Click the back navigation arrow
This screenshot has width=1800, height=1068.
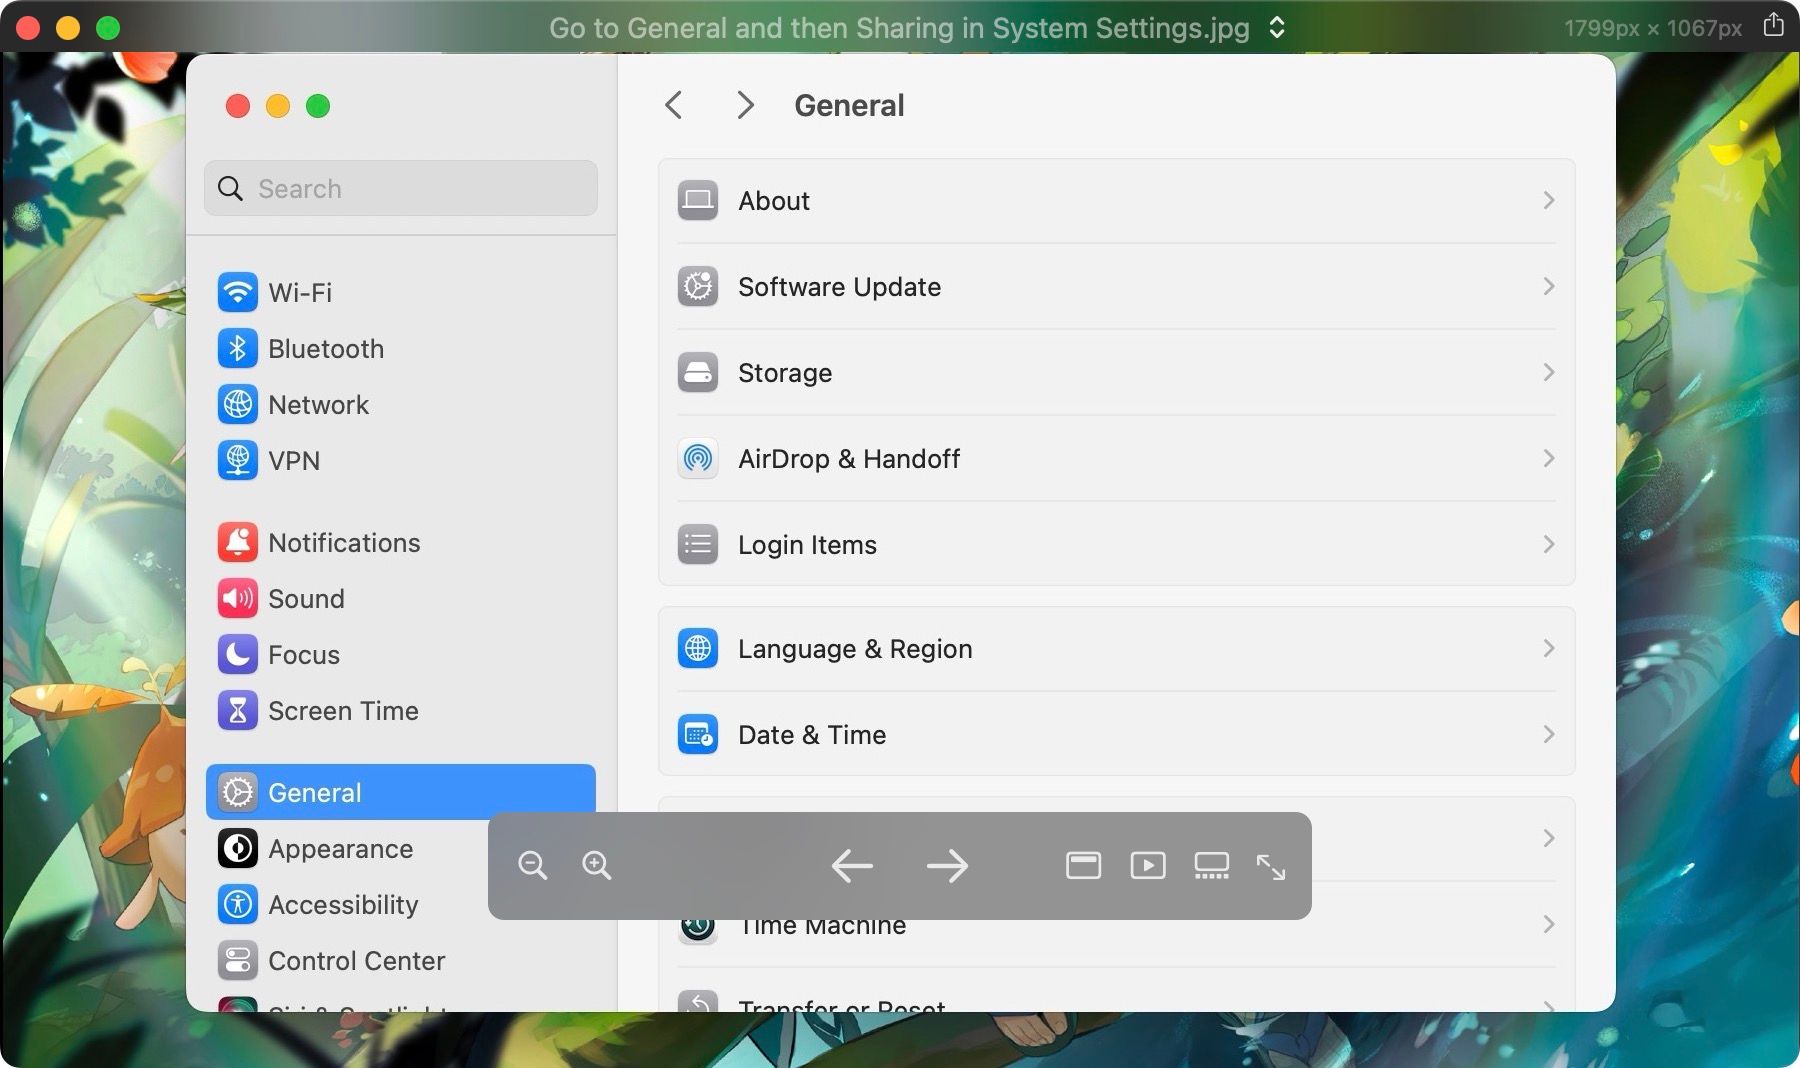pyautogui.click(x=673, y=104)
